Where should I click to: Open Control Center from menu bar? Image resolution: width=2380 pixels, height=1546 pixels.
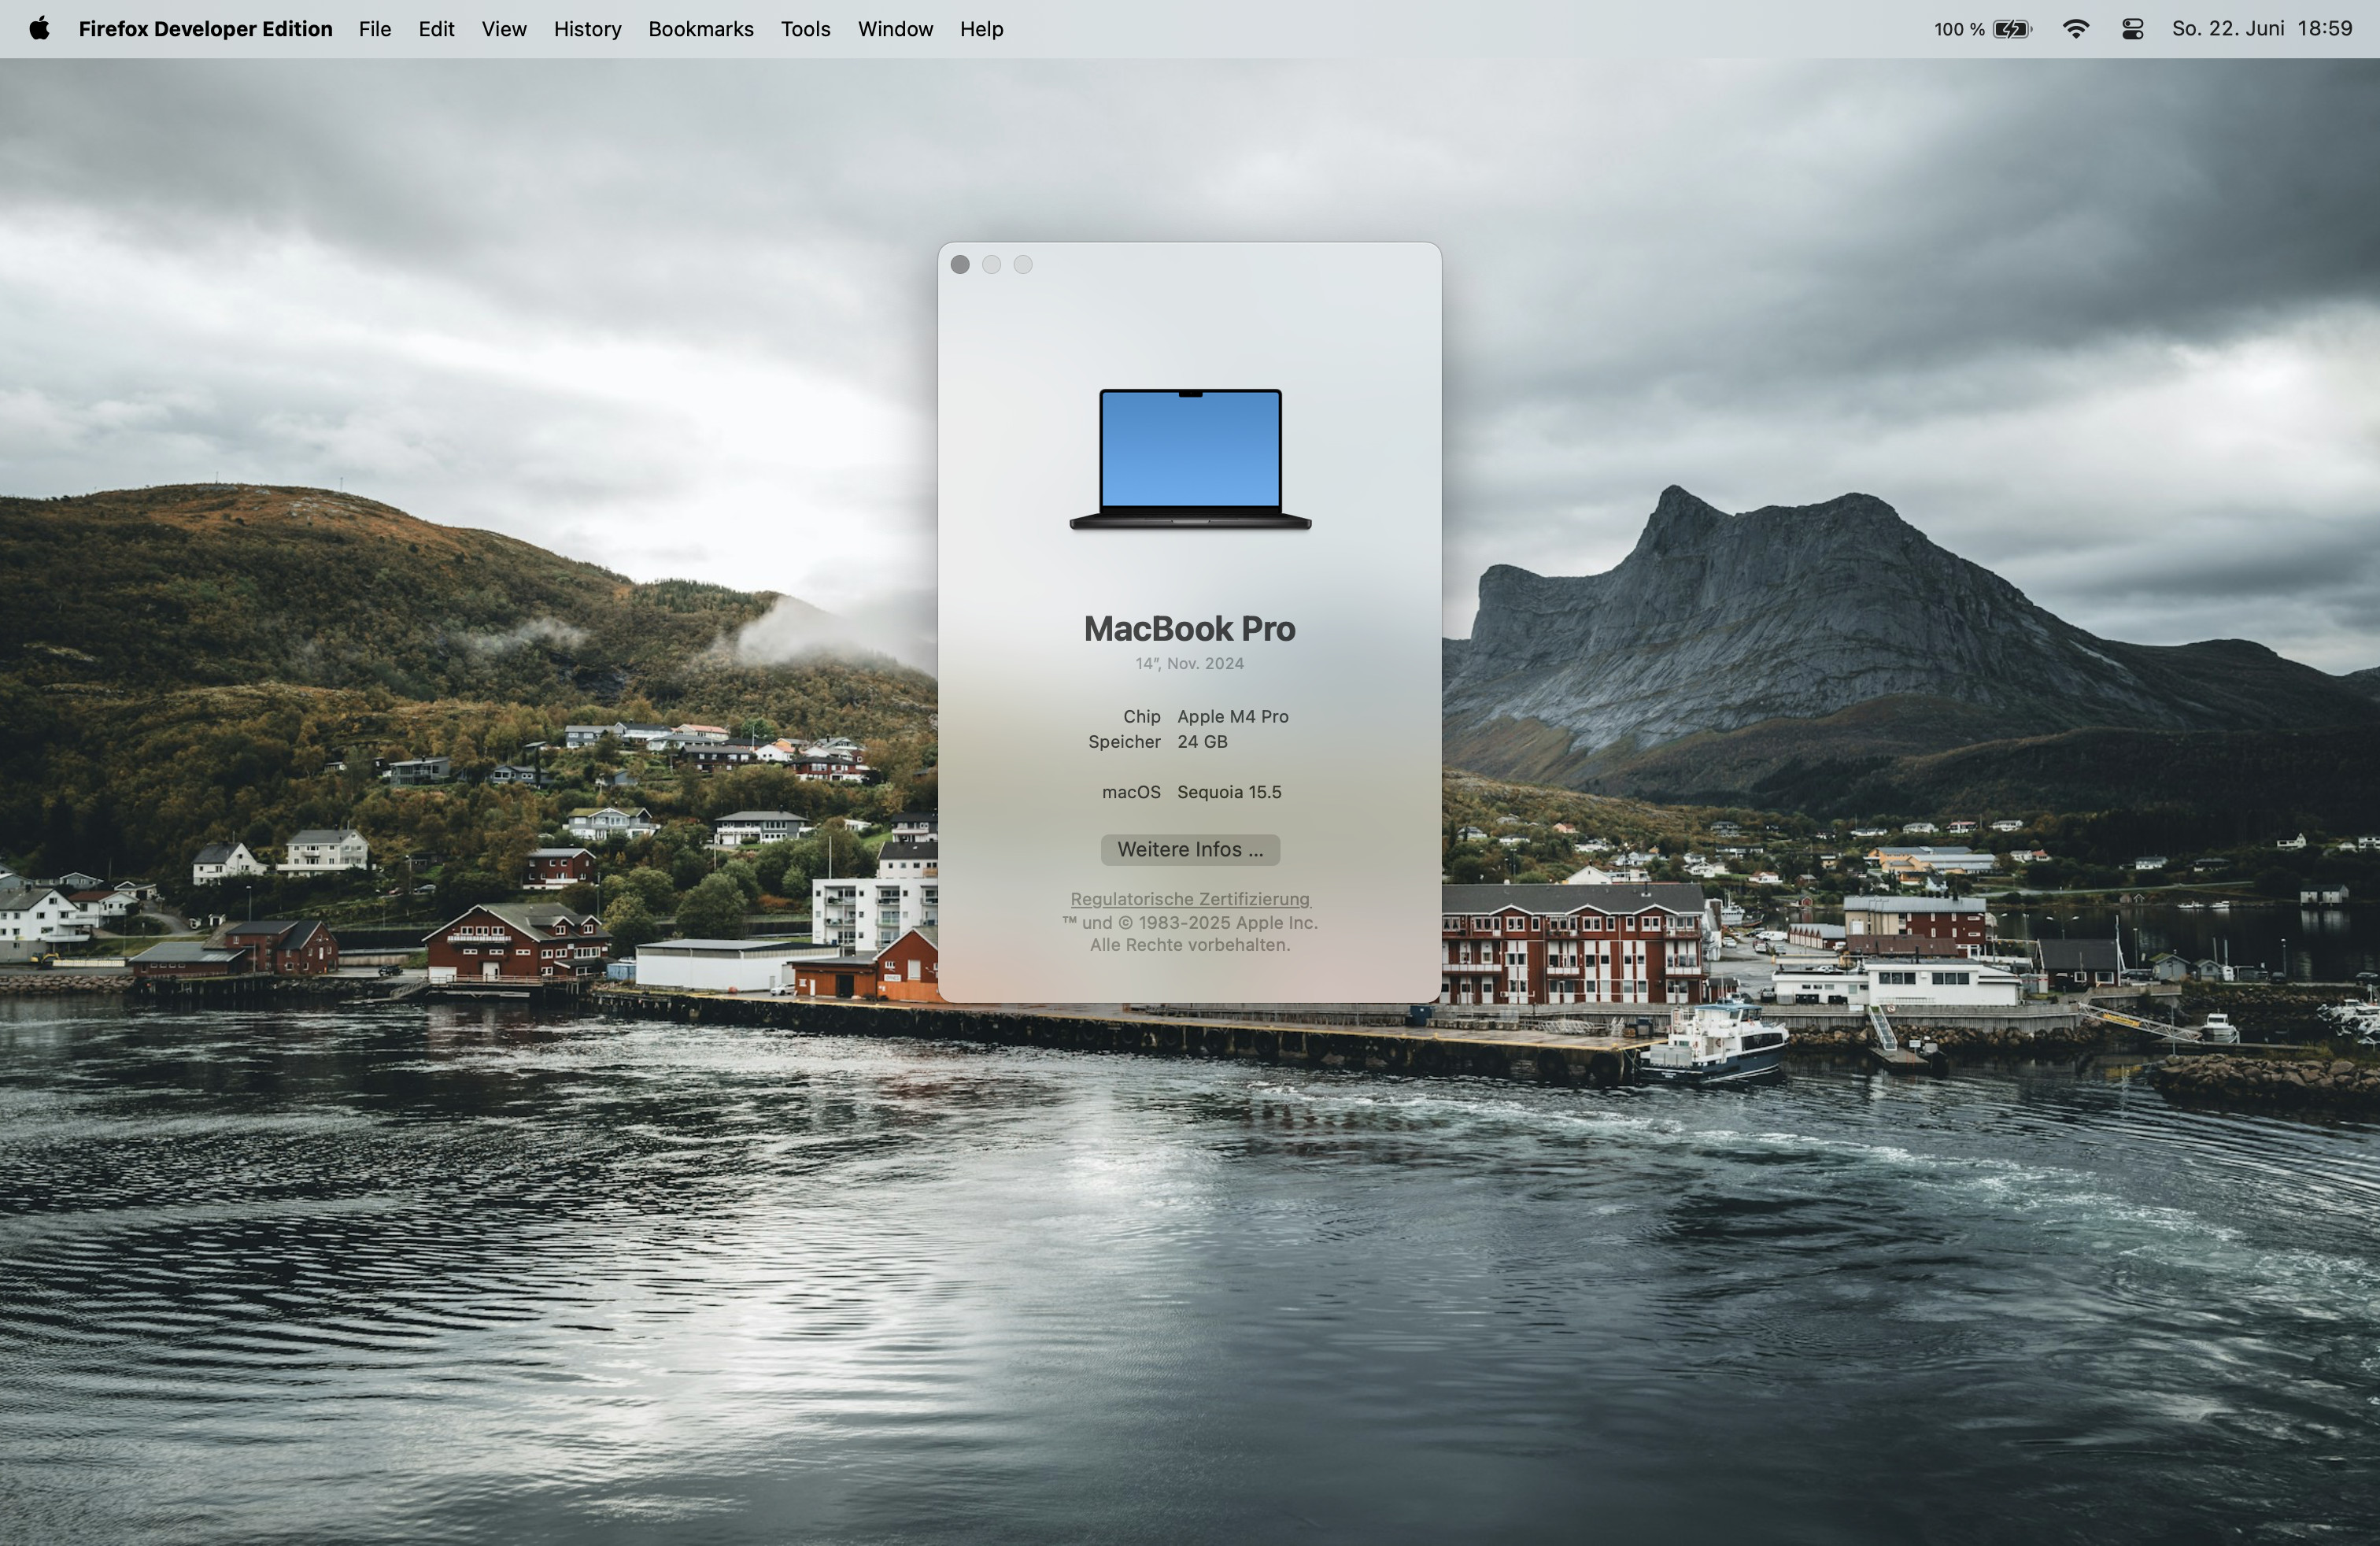coord(2132,29)
